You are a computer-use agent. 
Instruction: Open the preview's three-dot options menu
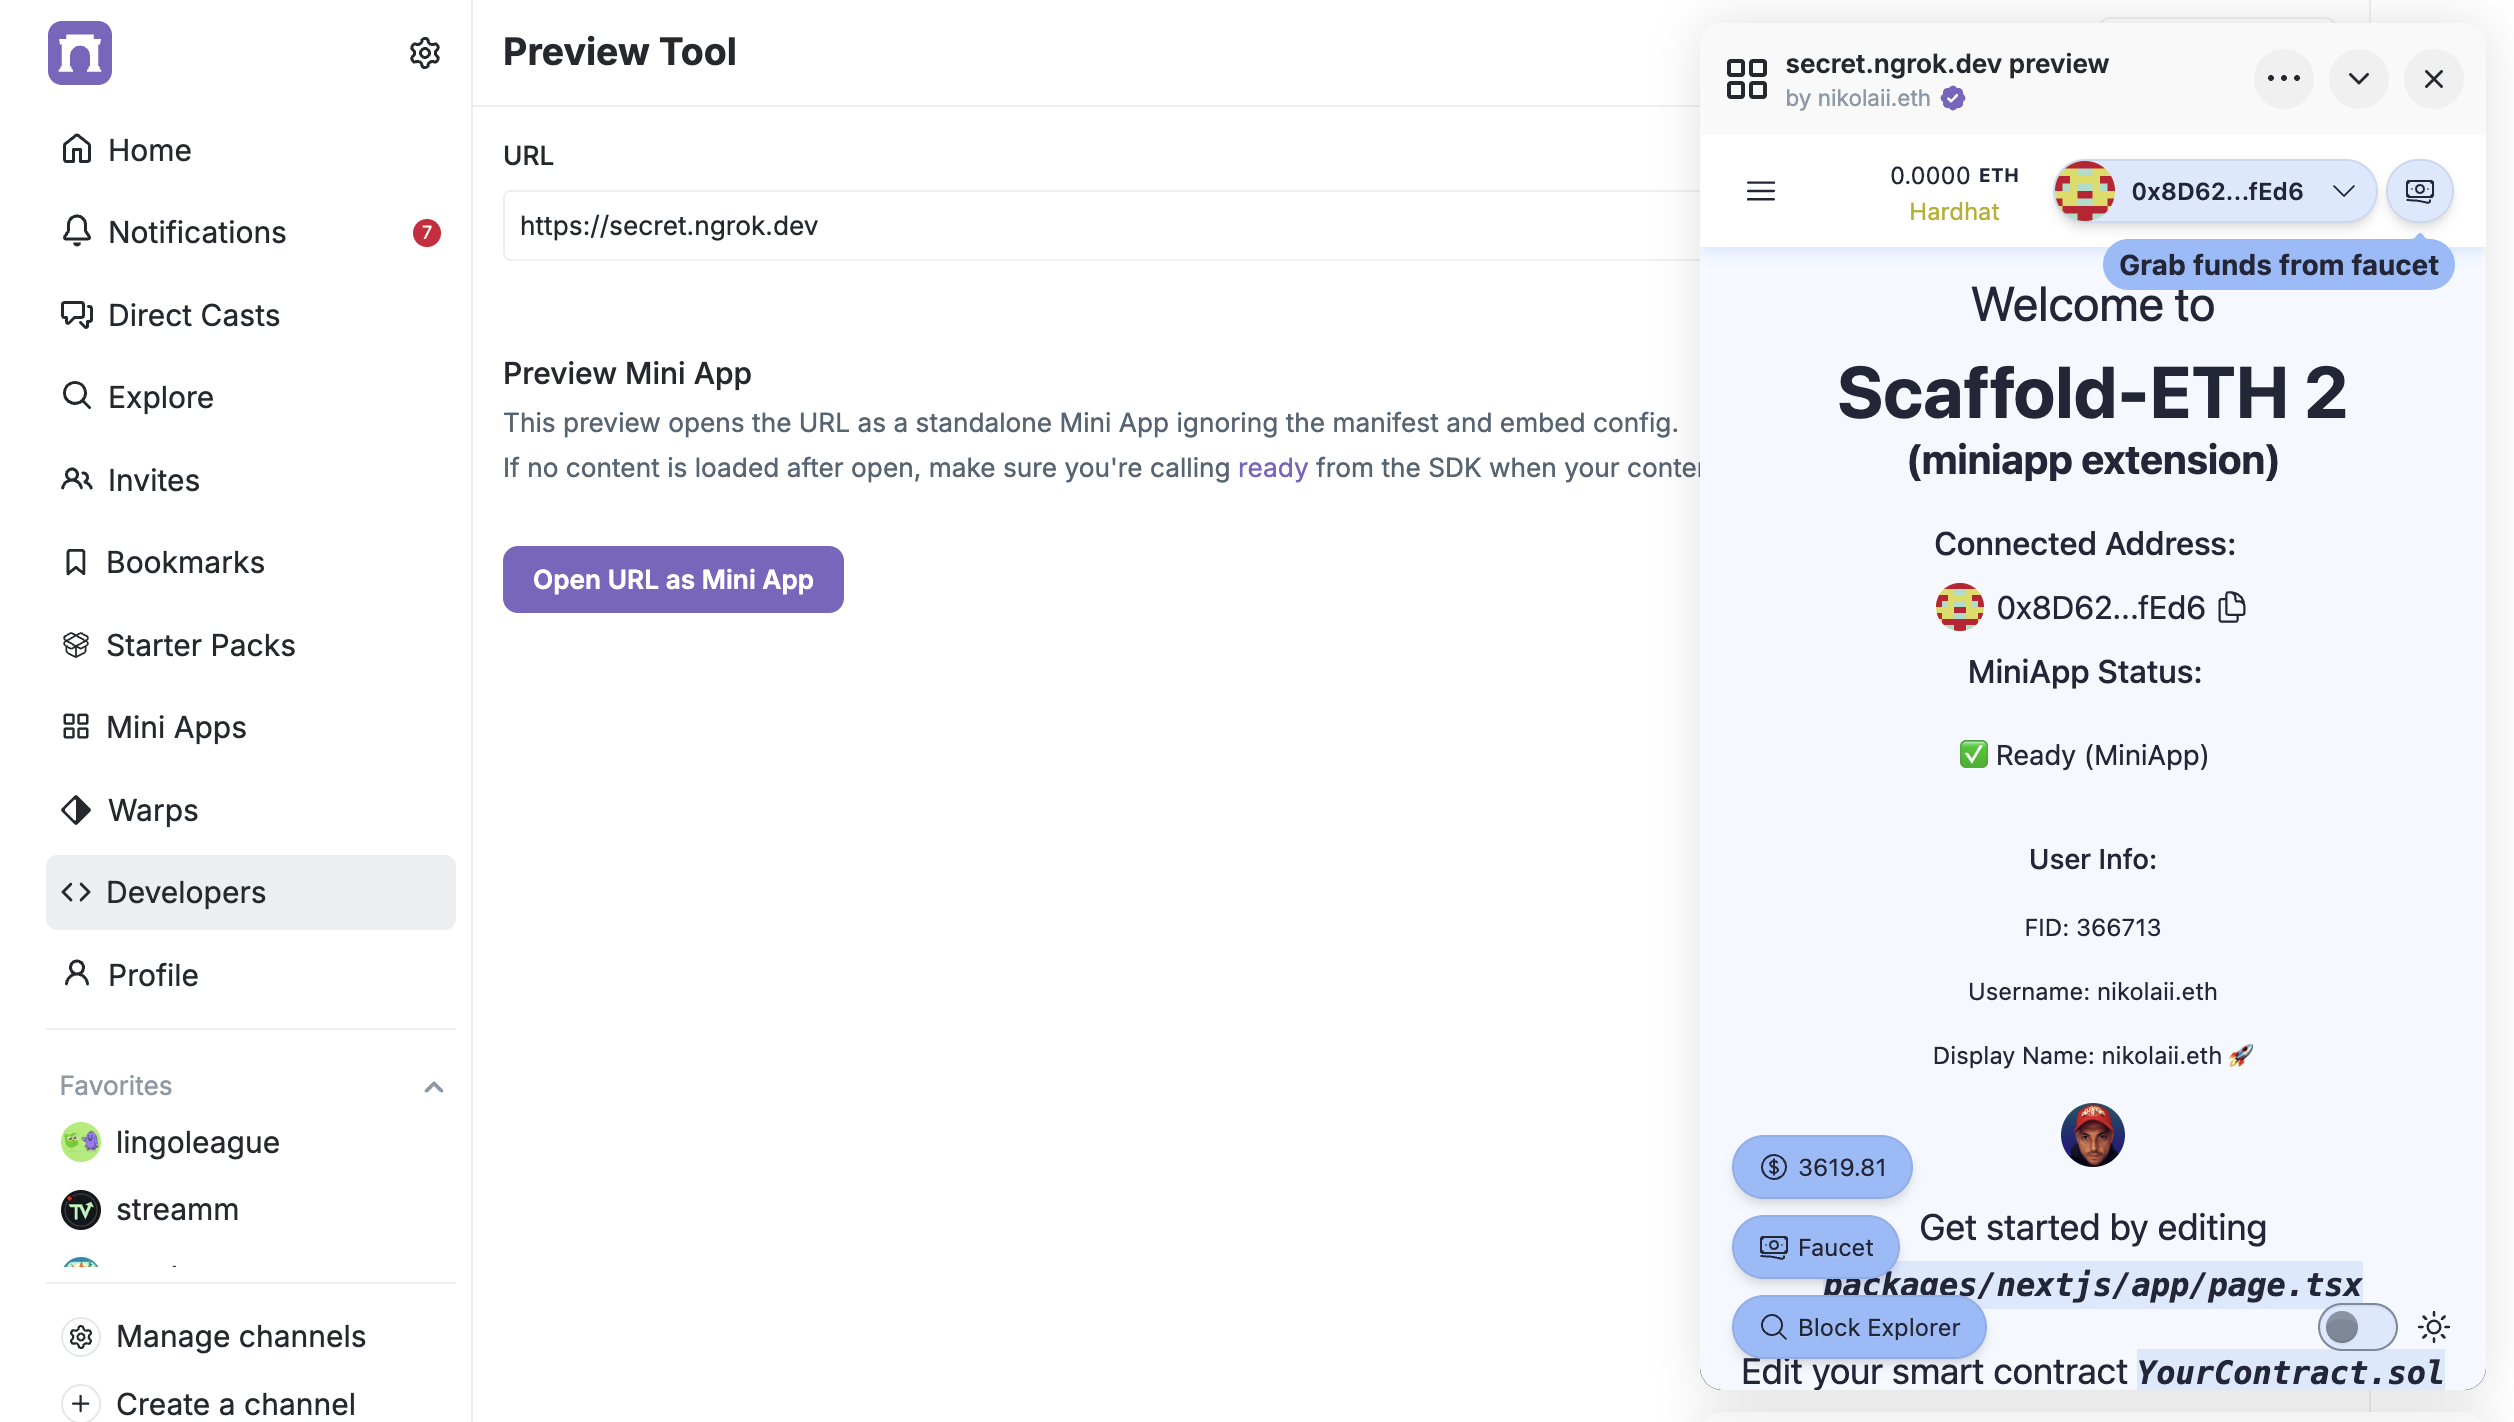2283,78
